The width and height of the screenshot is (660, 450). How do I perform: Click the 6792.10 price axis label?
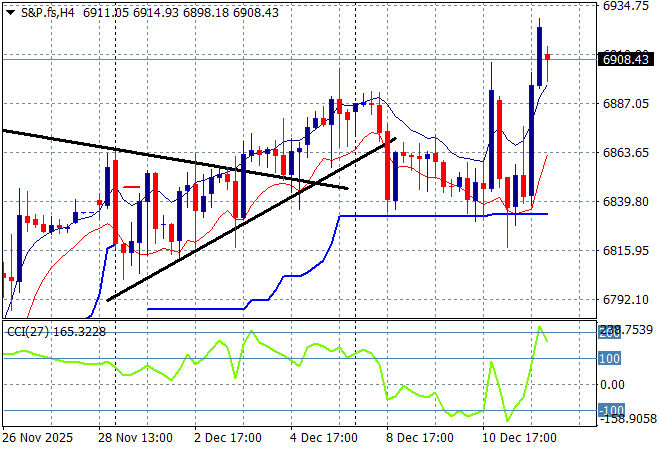click(626, 300)
